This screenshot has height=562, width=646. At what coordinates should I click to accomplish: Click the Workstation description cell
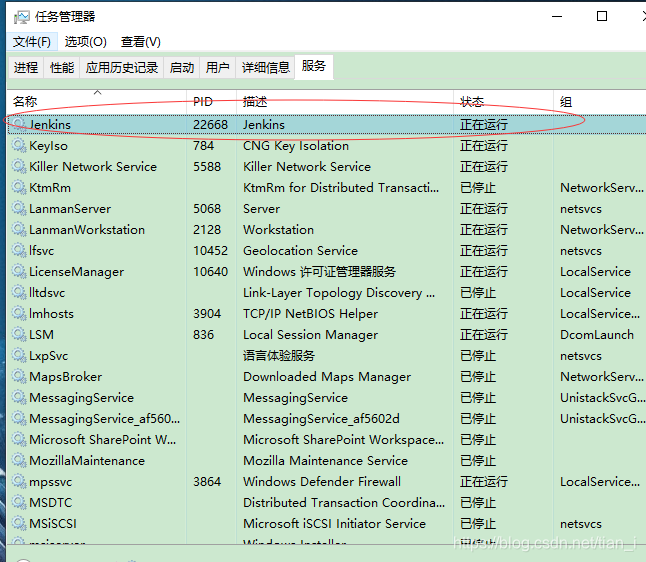pos(279,229)
